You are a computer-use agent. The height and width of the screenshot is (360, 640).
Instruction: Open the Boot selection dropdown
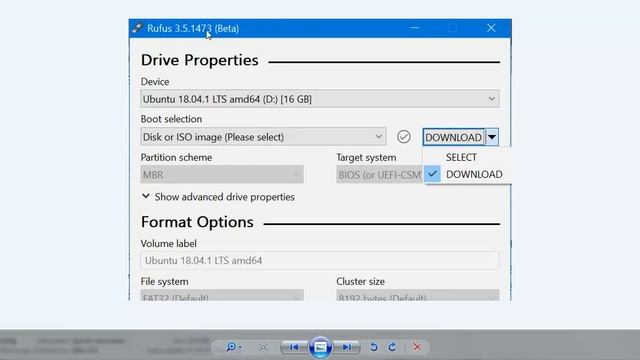click(x=263, y=137)
